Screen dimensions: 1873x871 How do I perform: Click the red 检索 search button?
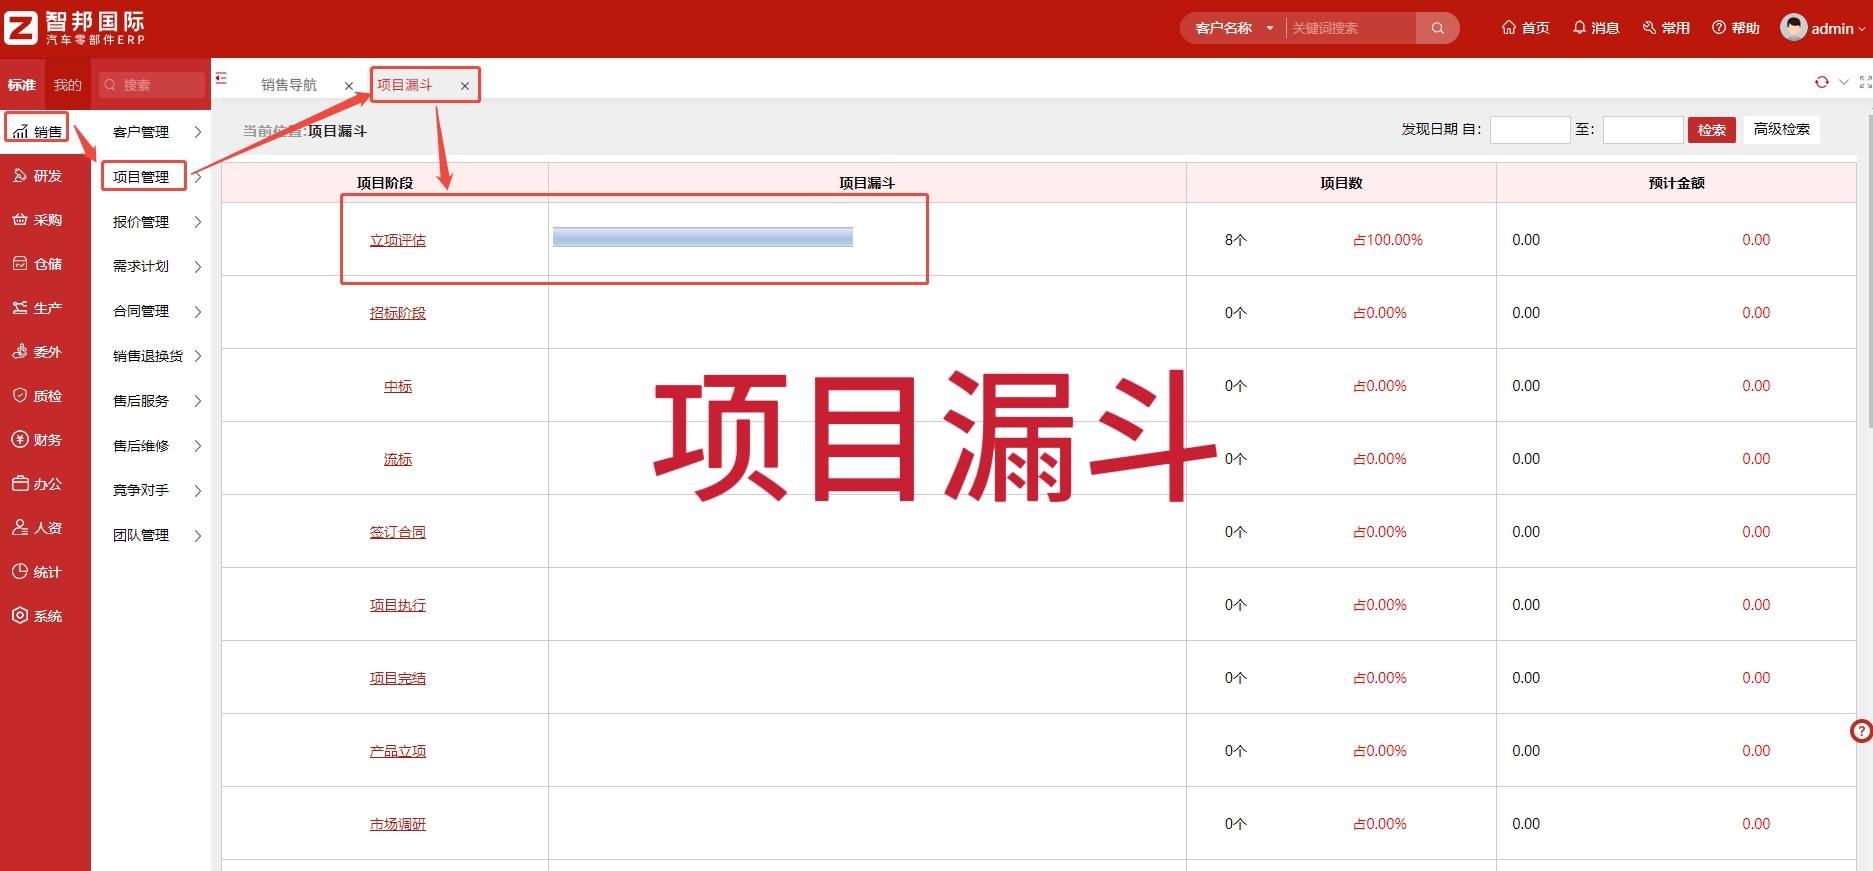point(1712,130)
